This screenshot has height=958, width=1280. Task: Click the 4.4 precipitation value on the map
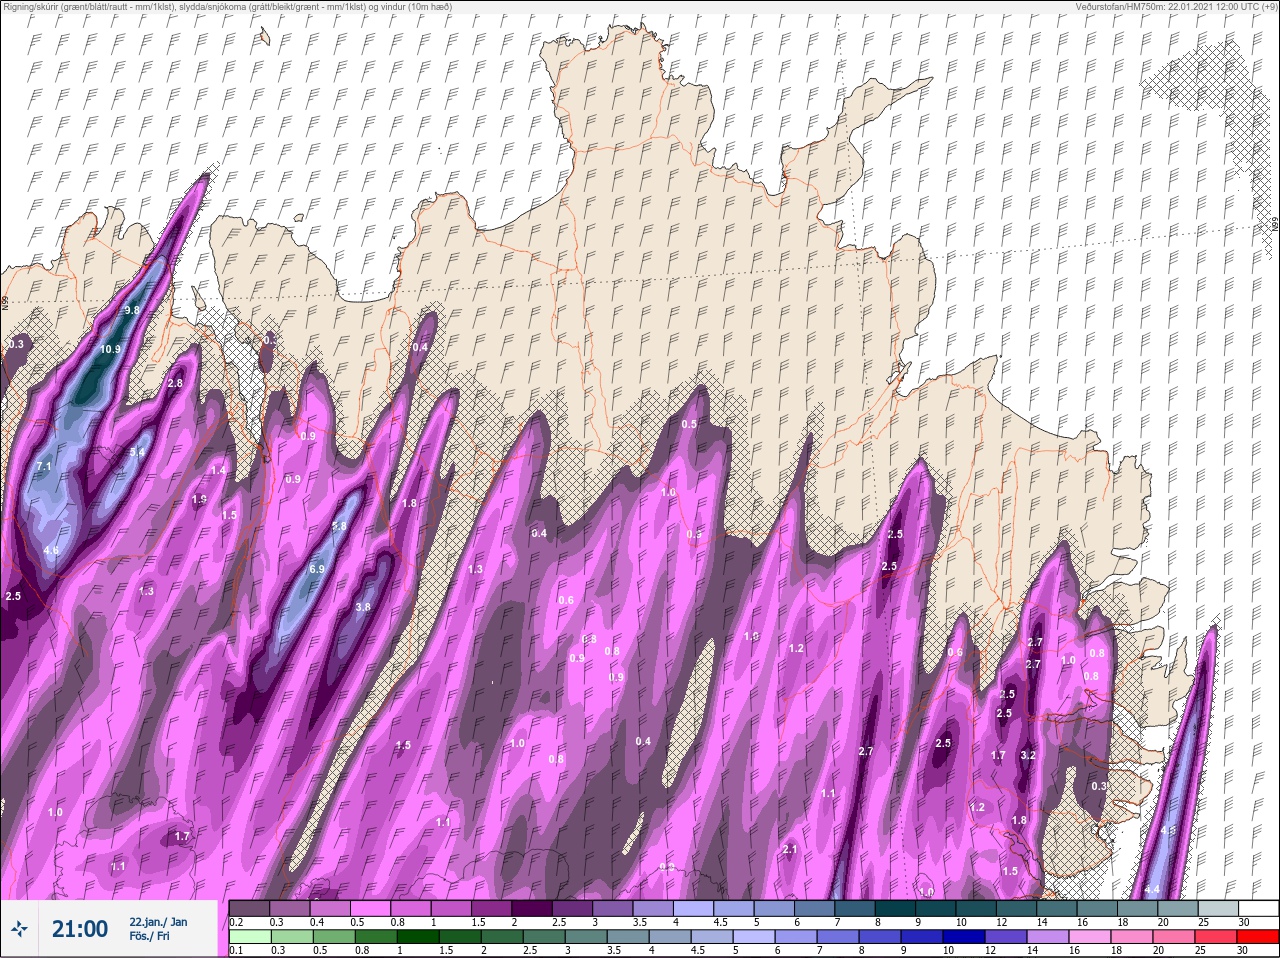[x=1152, y=889]
